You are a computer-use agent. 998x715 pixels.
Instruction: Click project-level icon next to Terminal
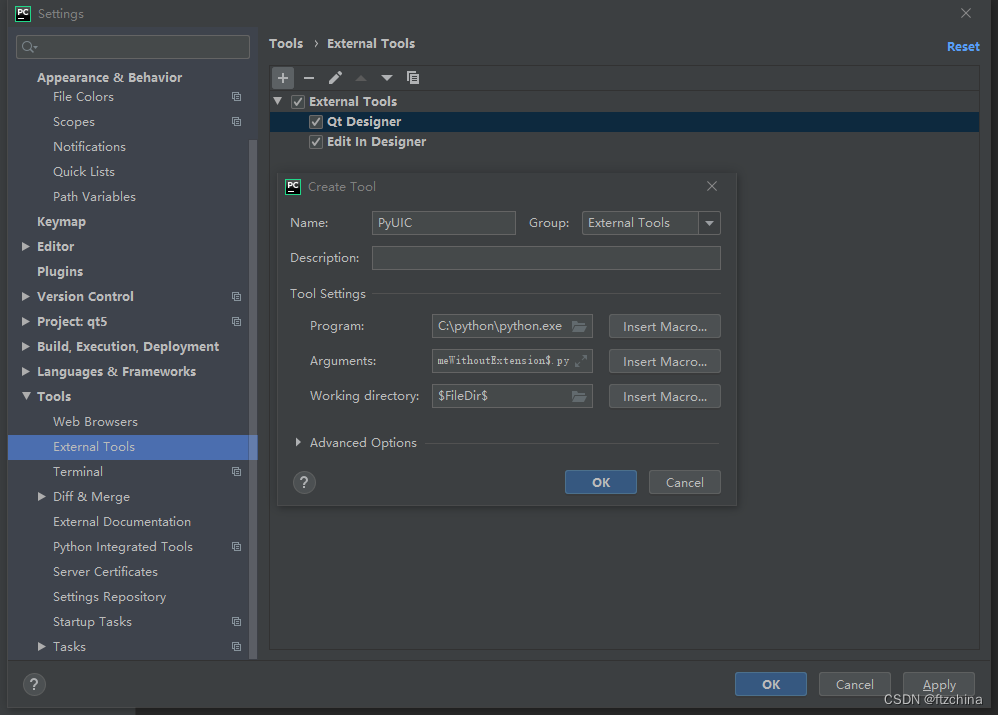tap(236, 472)
